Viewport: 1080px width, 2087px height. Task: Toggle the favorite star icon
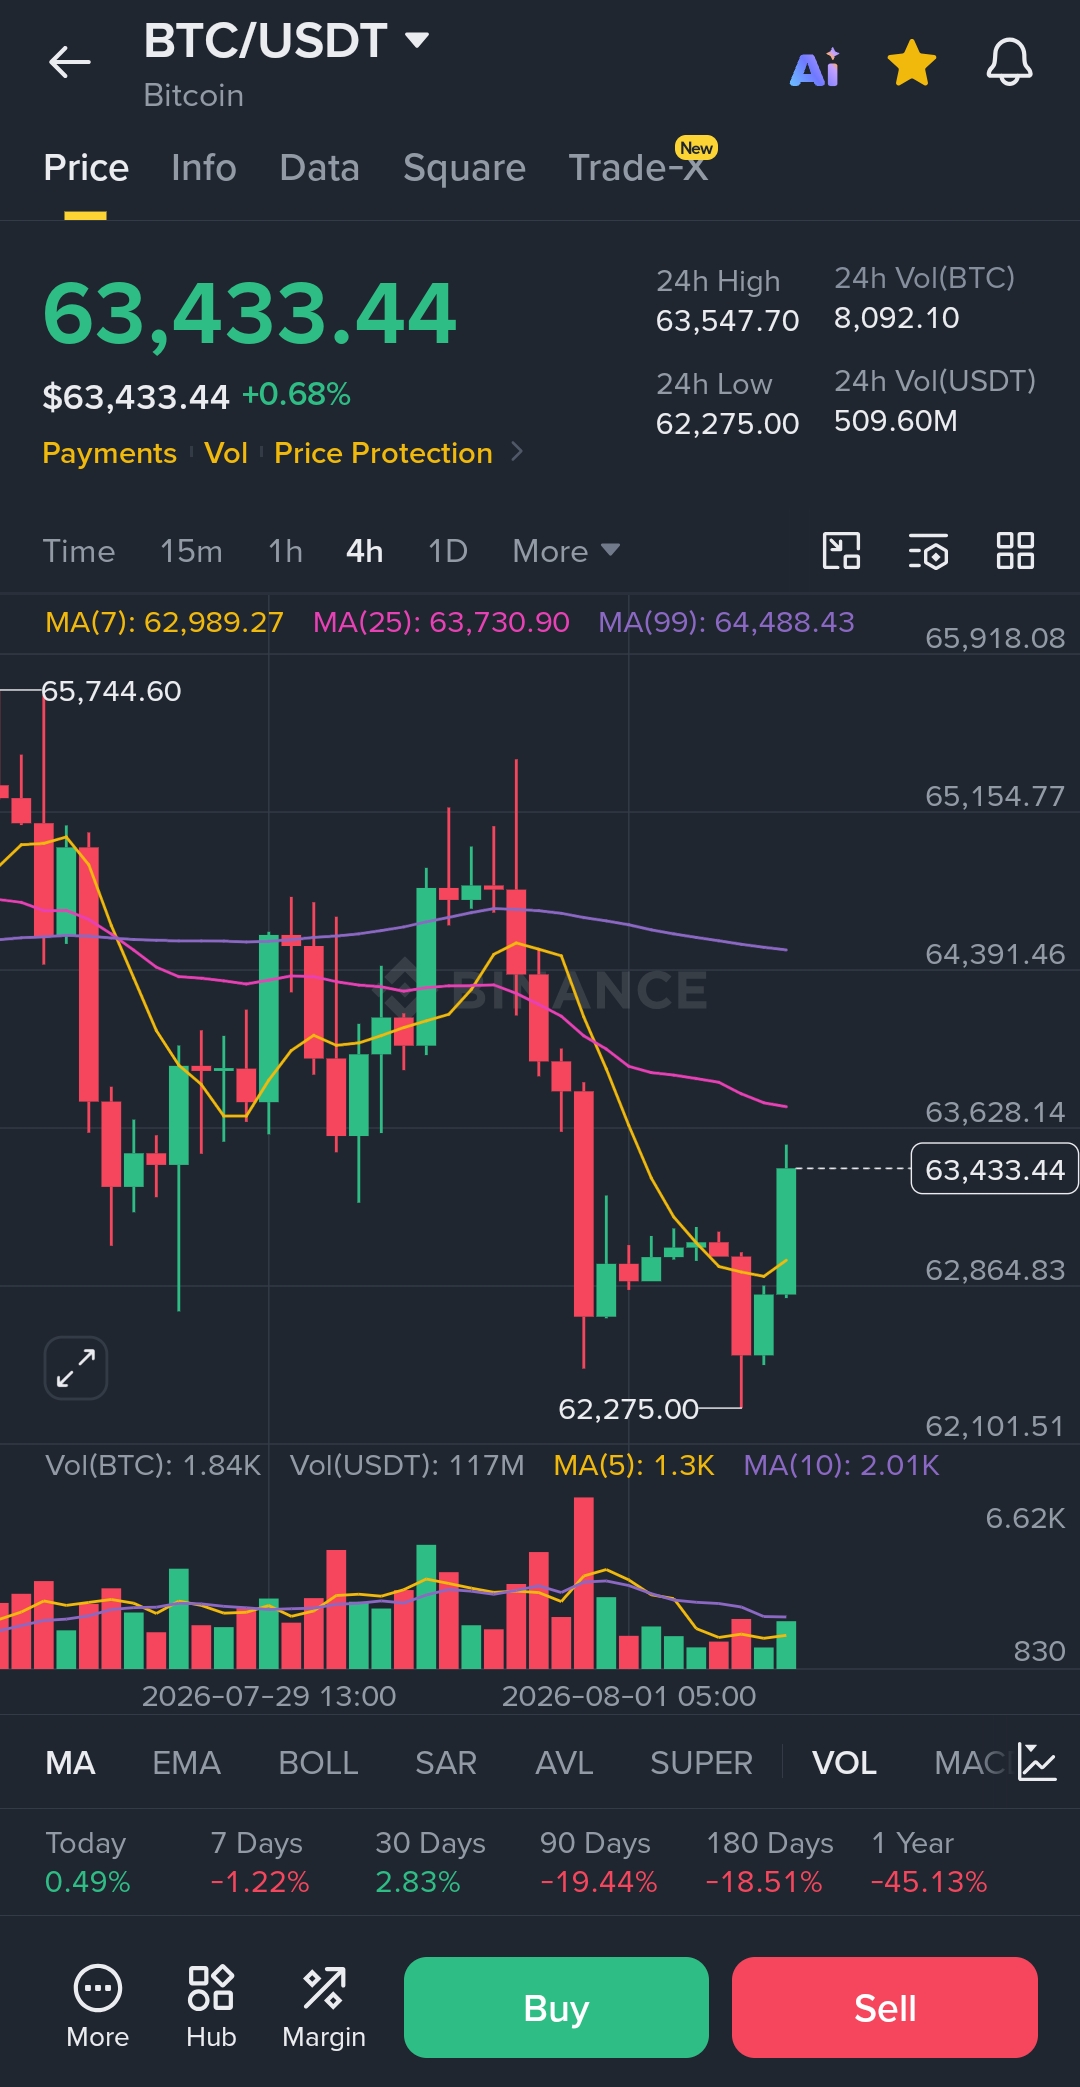912,63
